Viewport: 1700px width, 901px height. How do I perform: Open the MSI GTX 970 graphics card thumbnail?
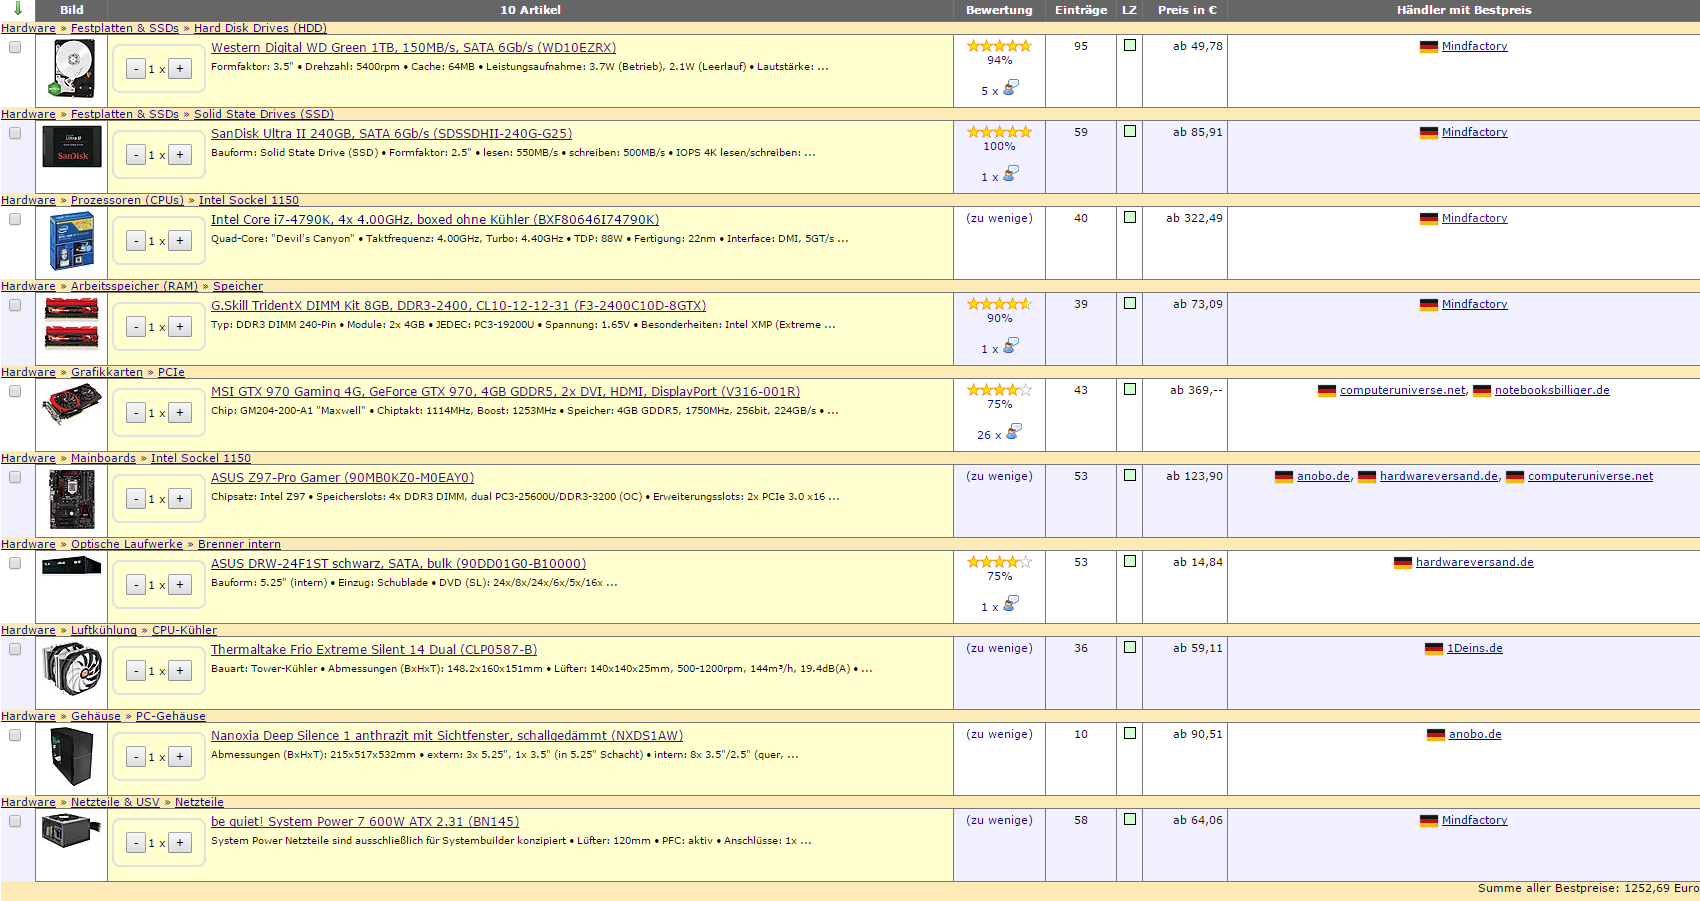72,405
